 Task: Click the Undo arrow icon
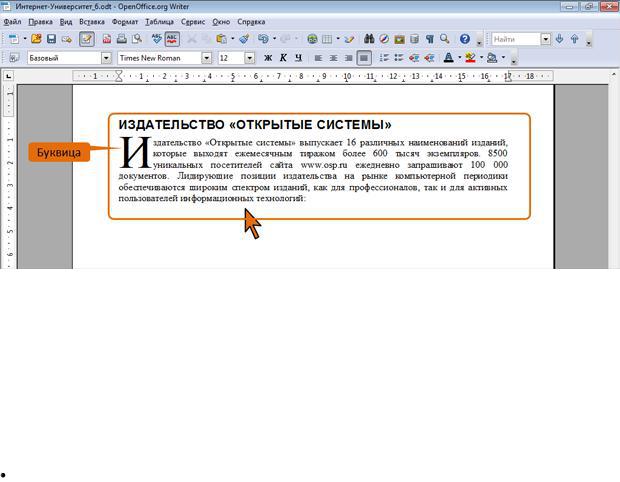point(263,39)
